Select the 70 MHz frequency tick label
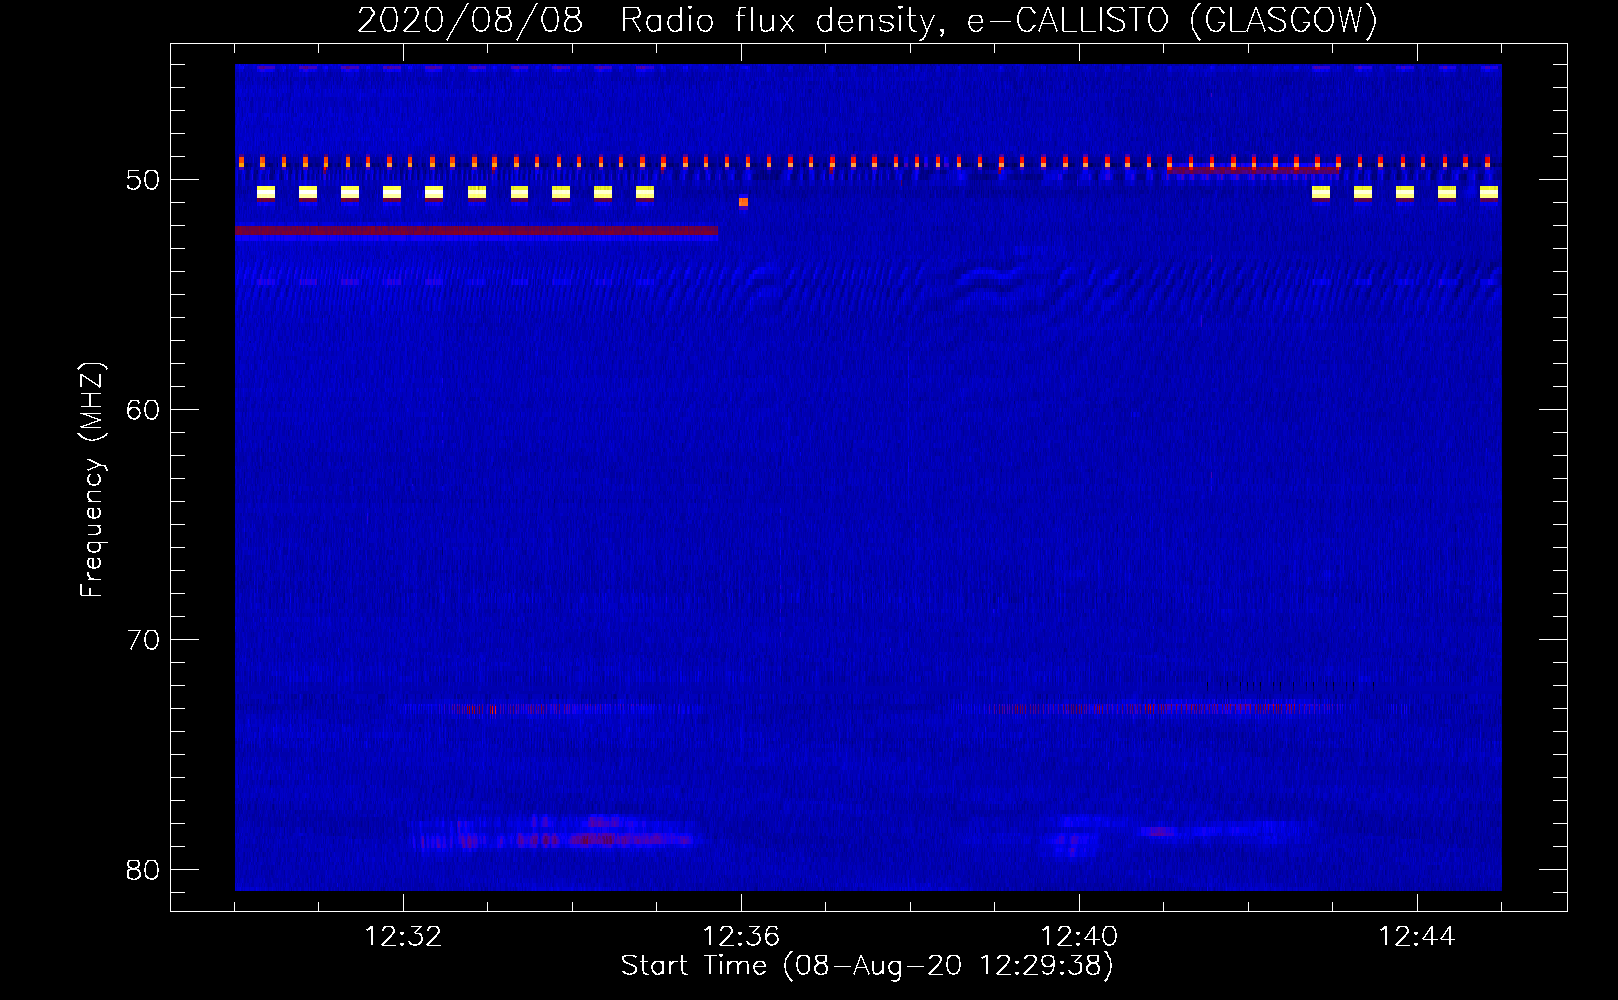The height and width of the screenshot is (1000, 1618). 143,640
